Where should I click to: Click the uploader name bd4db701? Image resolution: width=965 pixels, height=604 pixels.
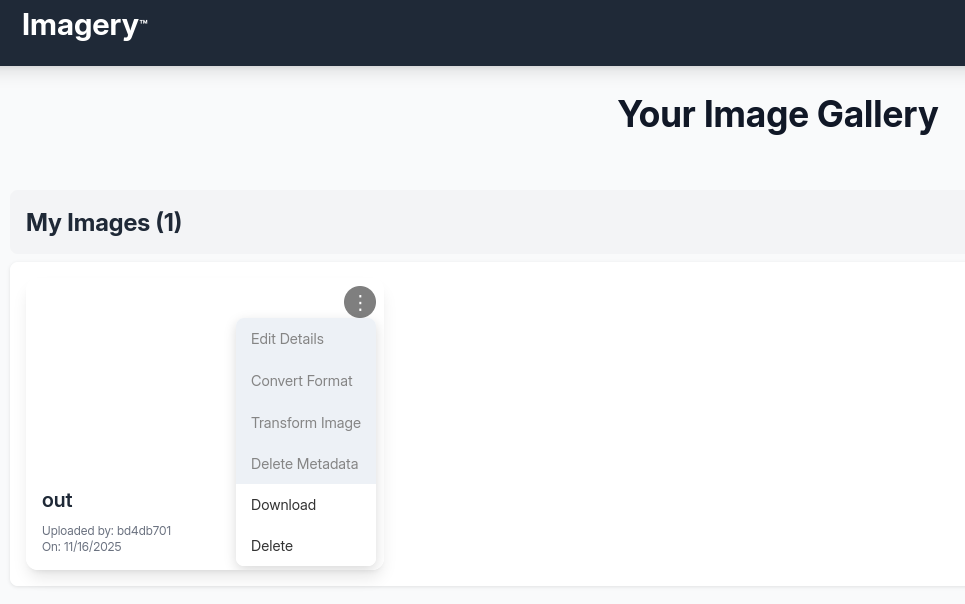click(x=143, y=530)
